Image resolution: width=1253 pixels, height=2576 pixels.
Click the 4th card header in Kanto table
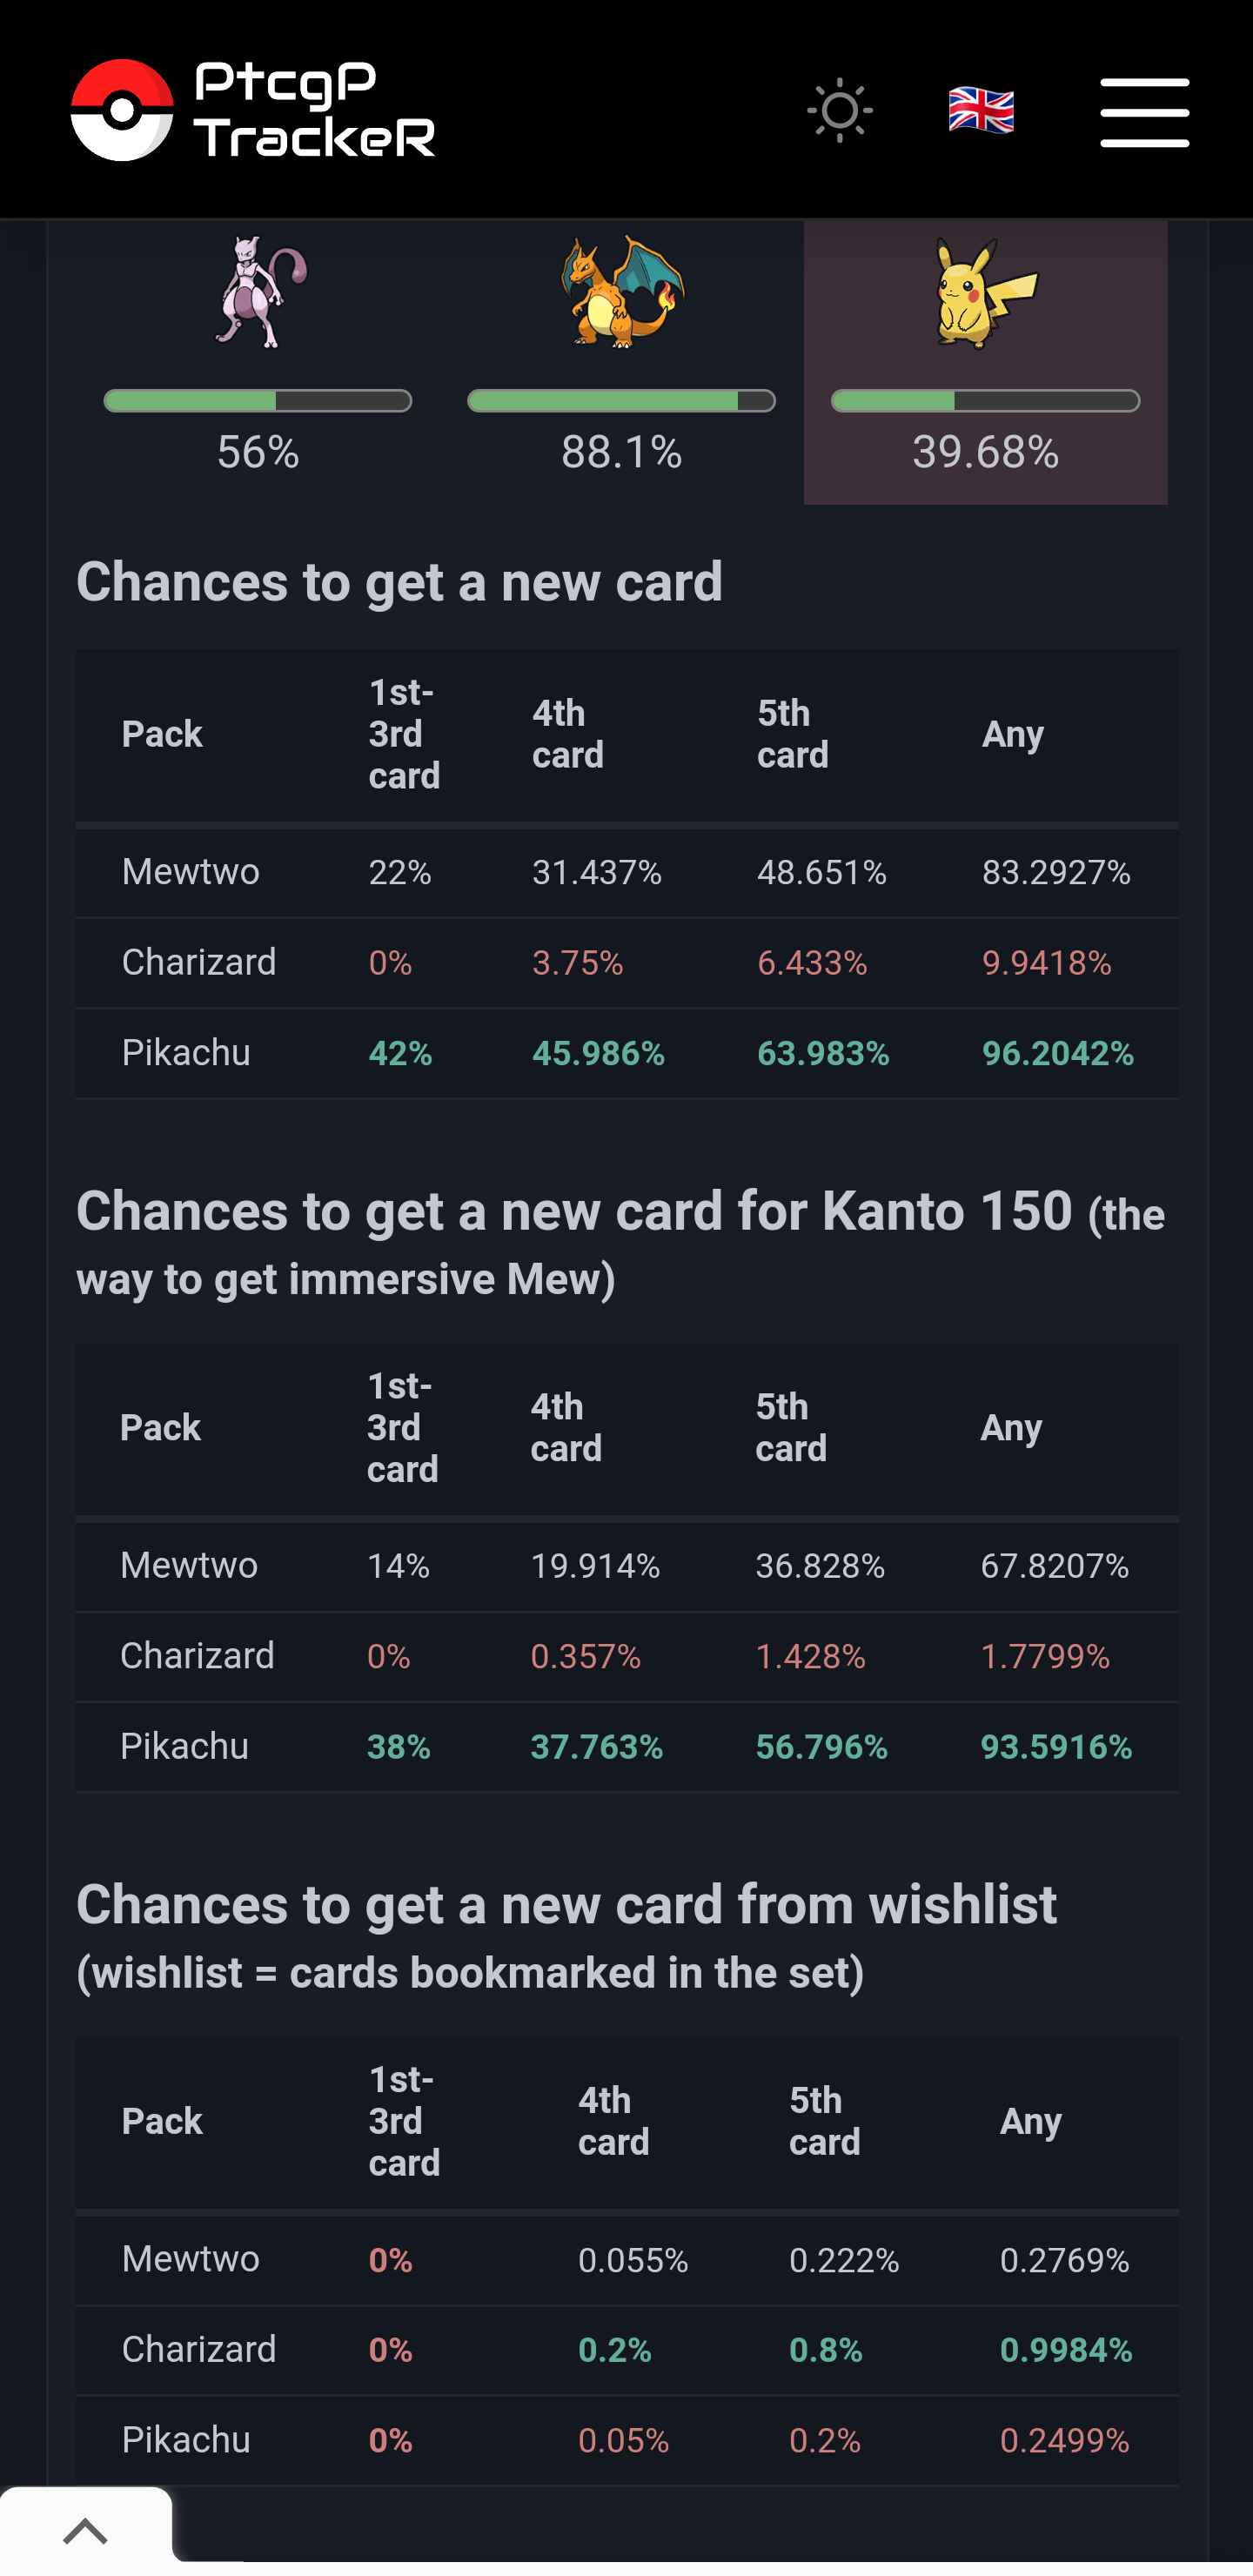pos(566,1427)
